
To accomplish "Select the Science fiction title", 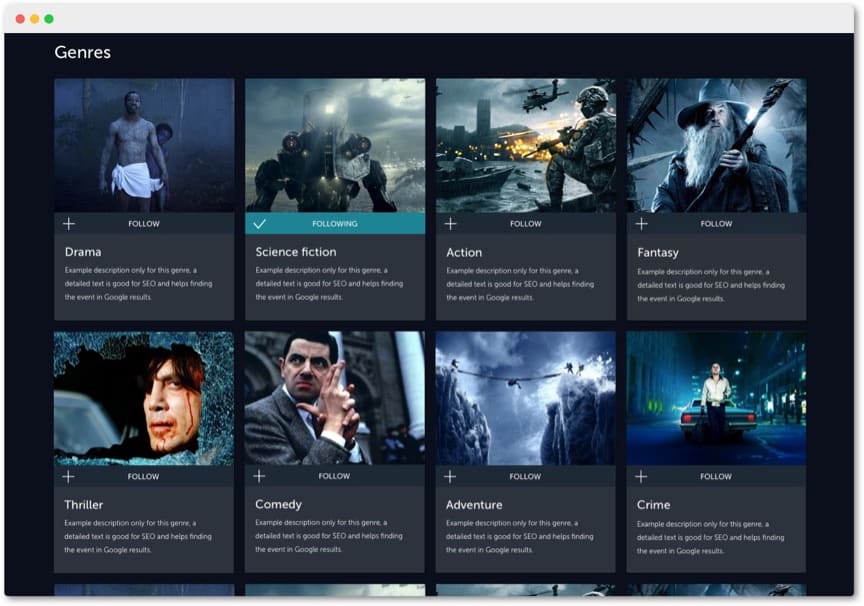I will tap(295, 252).
